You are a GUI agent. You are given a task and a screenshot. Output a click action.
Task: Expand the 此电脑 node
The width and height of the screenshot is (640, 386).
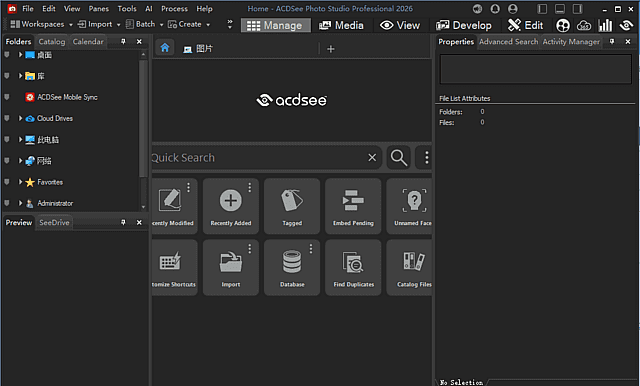[x=20, y=140]
